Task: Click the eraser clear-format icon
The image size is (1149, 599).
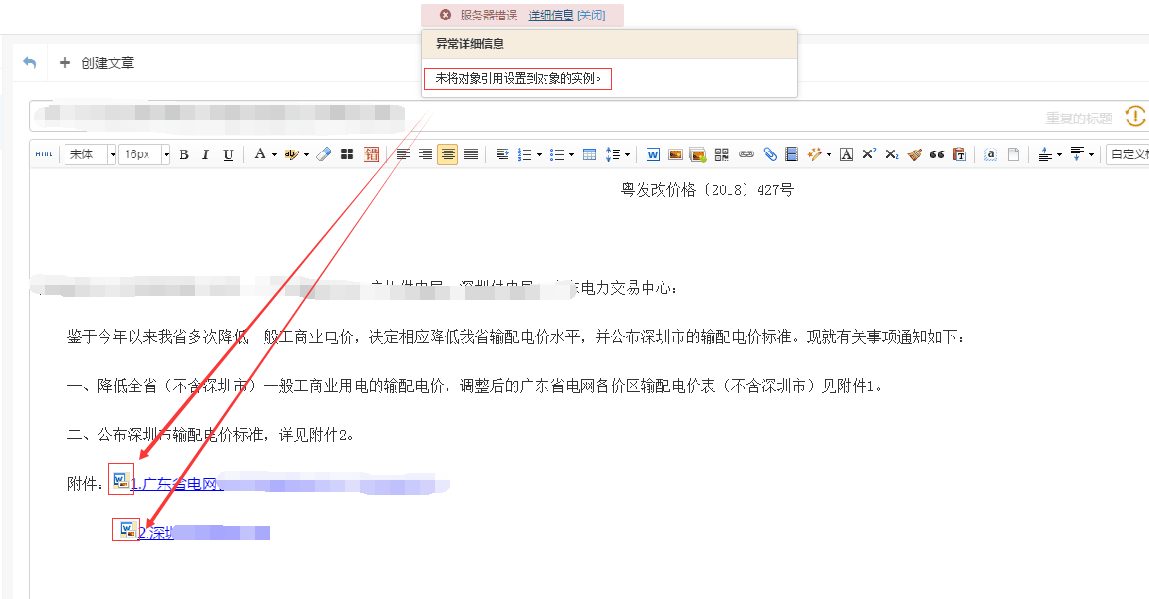Action: (323, 155)
